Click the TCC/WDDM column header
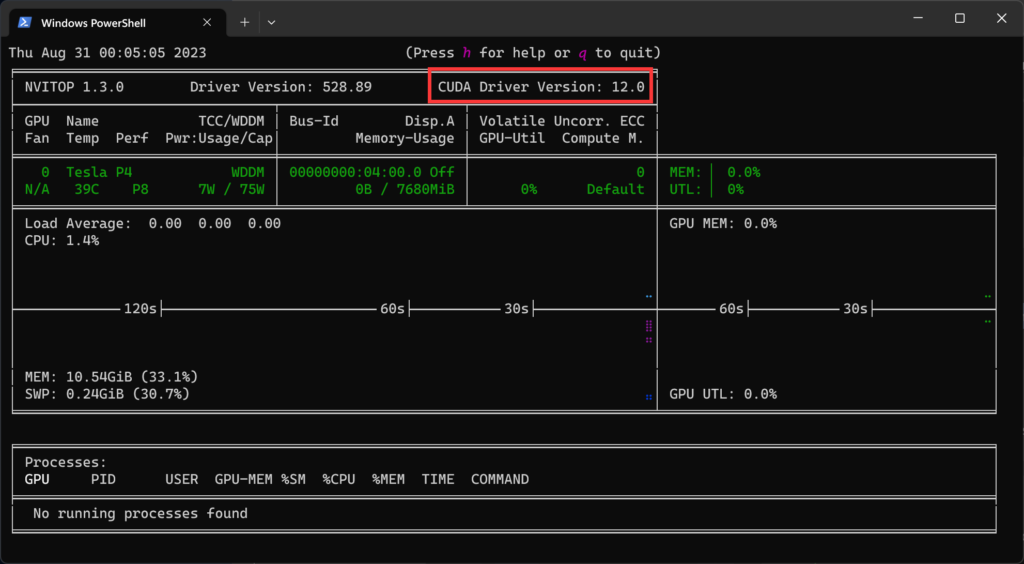This screenshot has width=1024, height=564. 231,121
